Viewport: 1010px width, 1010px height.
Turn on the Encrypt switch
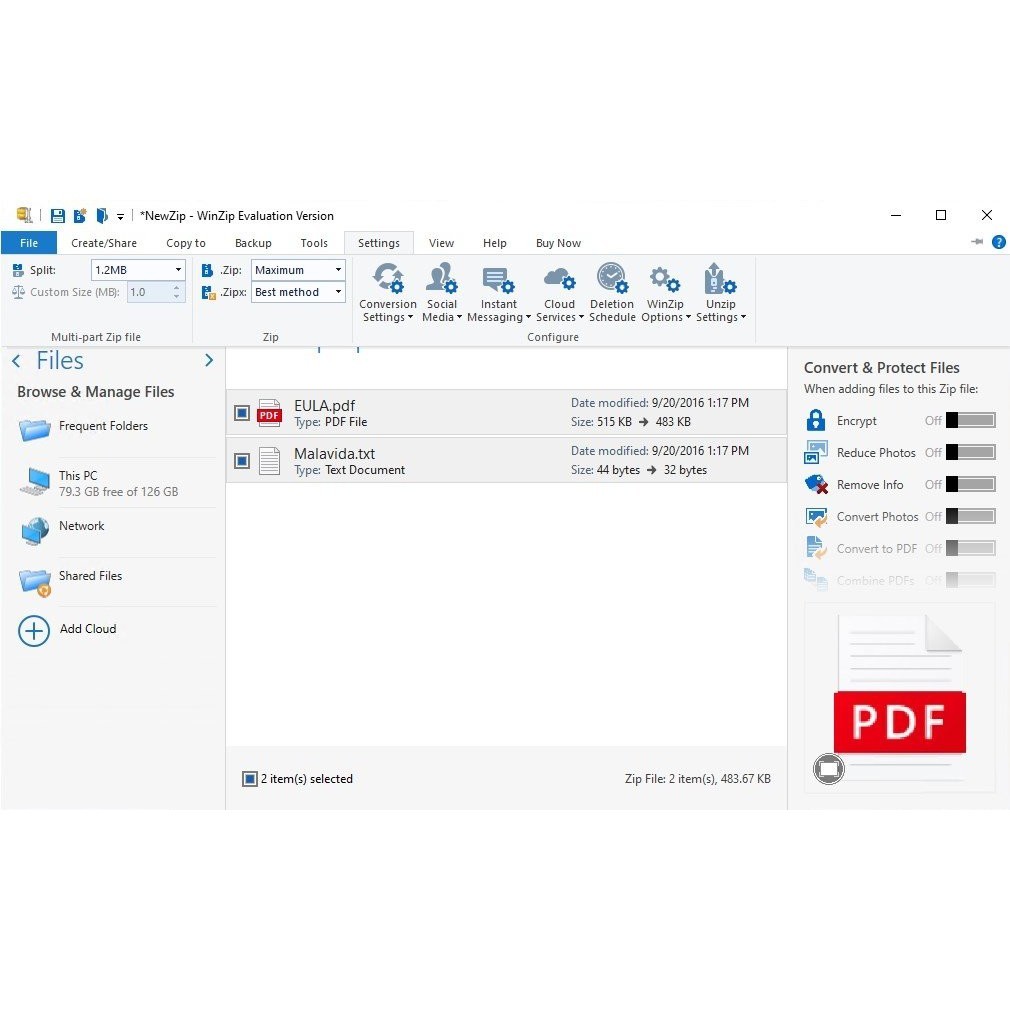971,421
